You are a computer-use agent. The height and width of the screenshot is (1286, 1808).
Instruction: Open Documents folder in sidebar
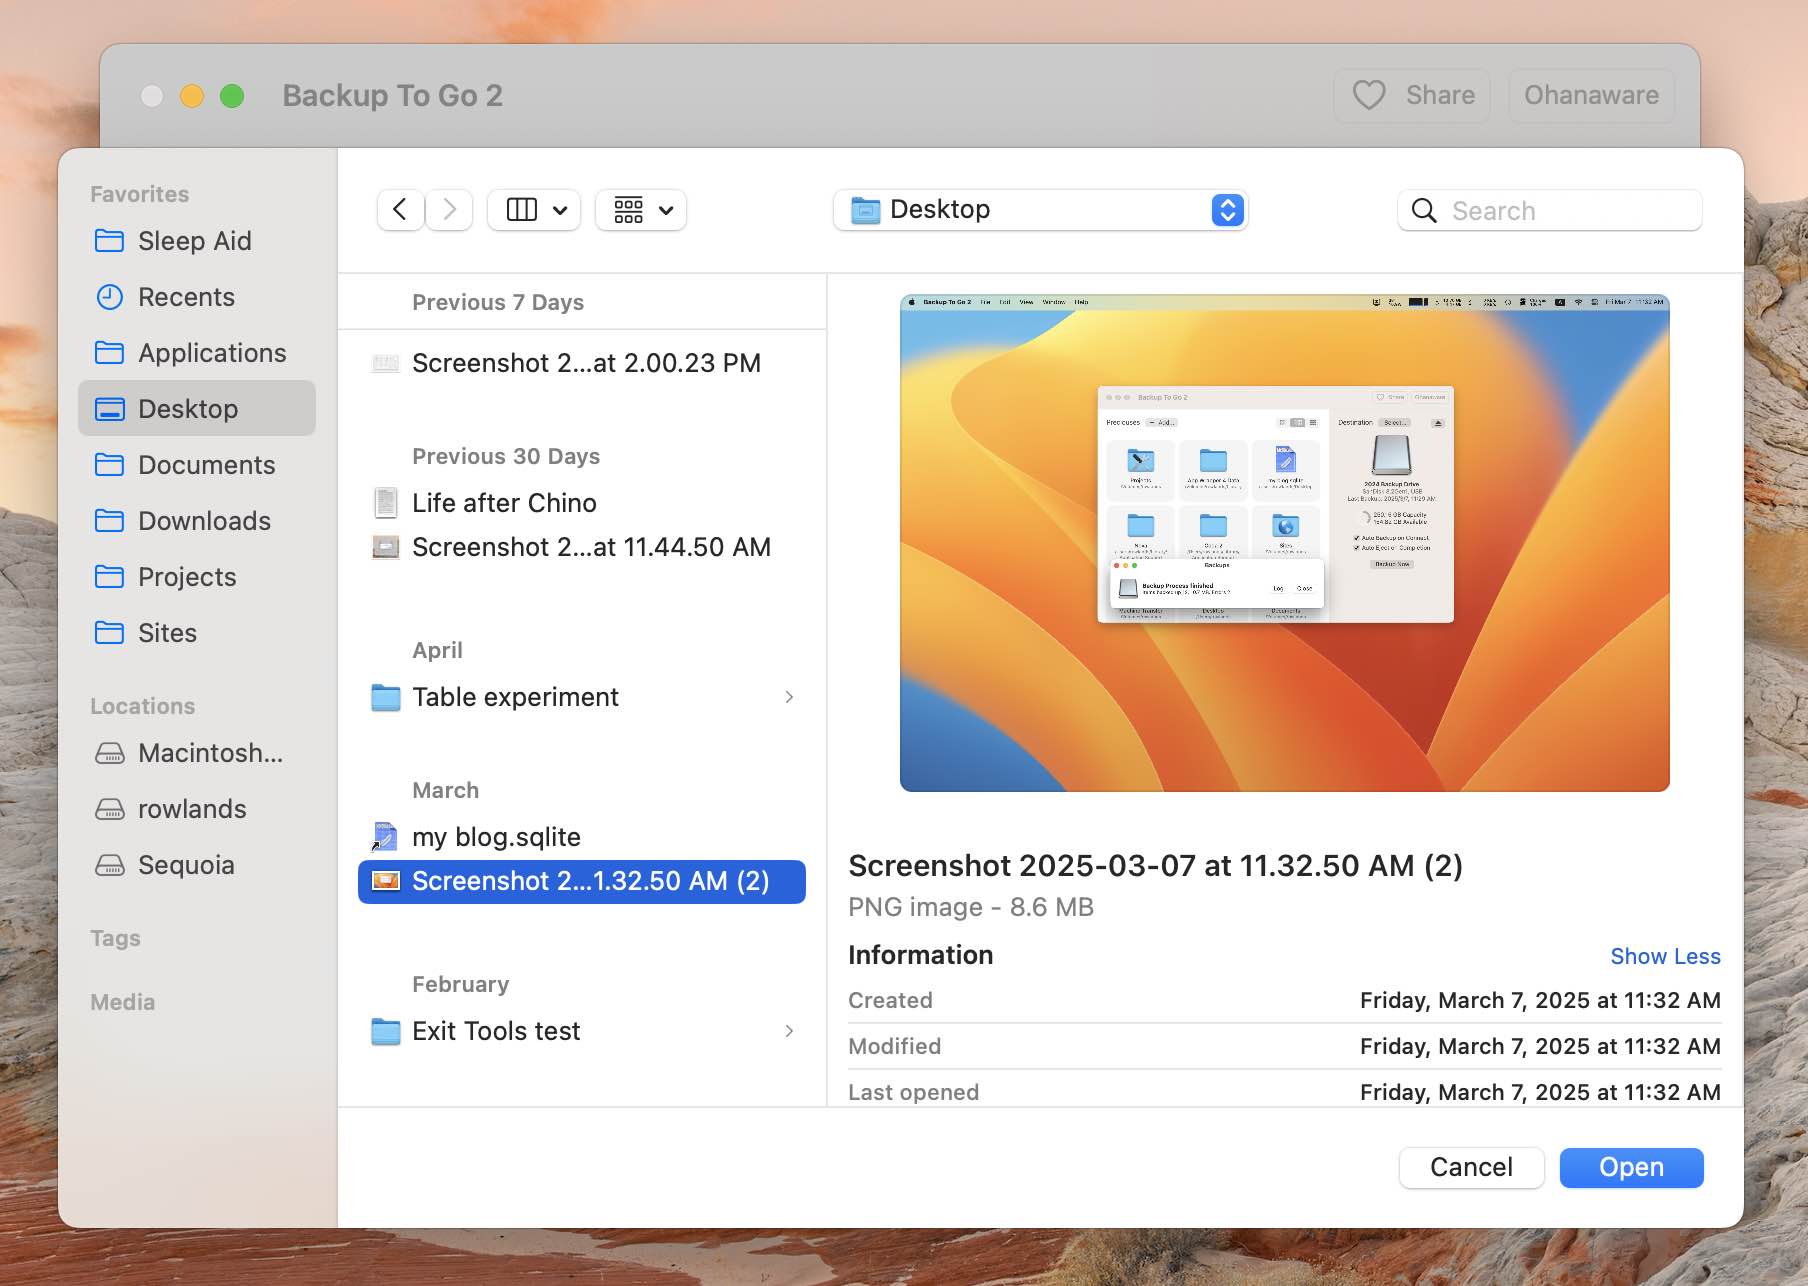197,465
